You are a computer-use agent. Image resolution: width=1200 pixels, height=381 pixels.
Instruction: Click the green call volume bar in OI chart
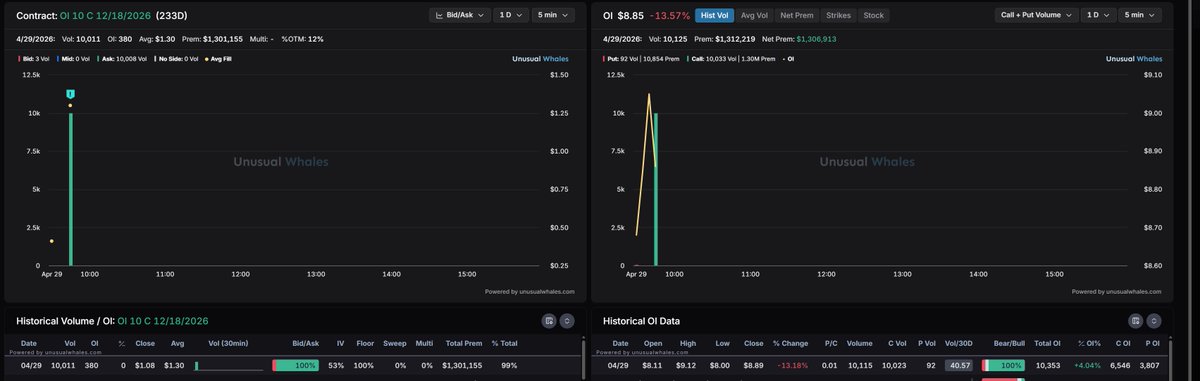tap(655, 190)
